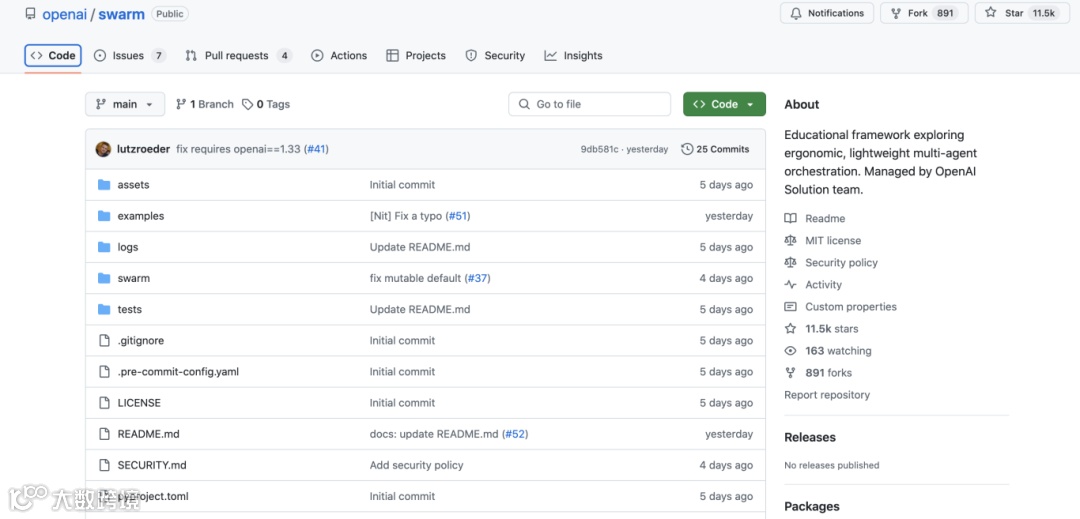Star the swarm repository
1080x519 pixels.
pyautogui.click(x=1022, y=13)
